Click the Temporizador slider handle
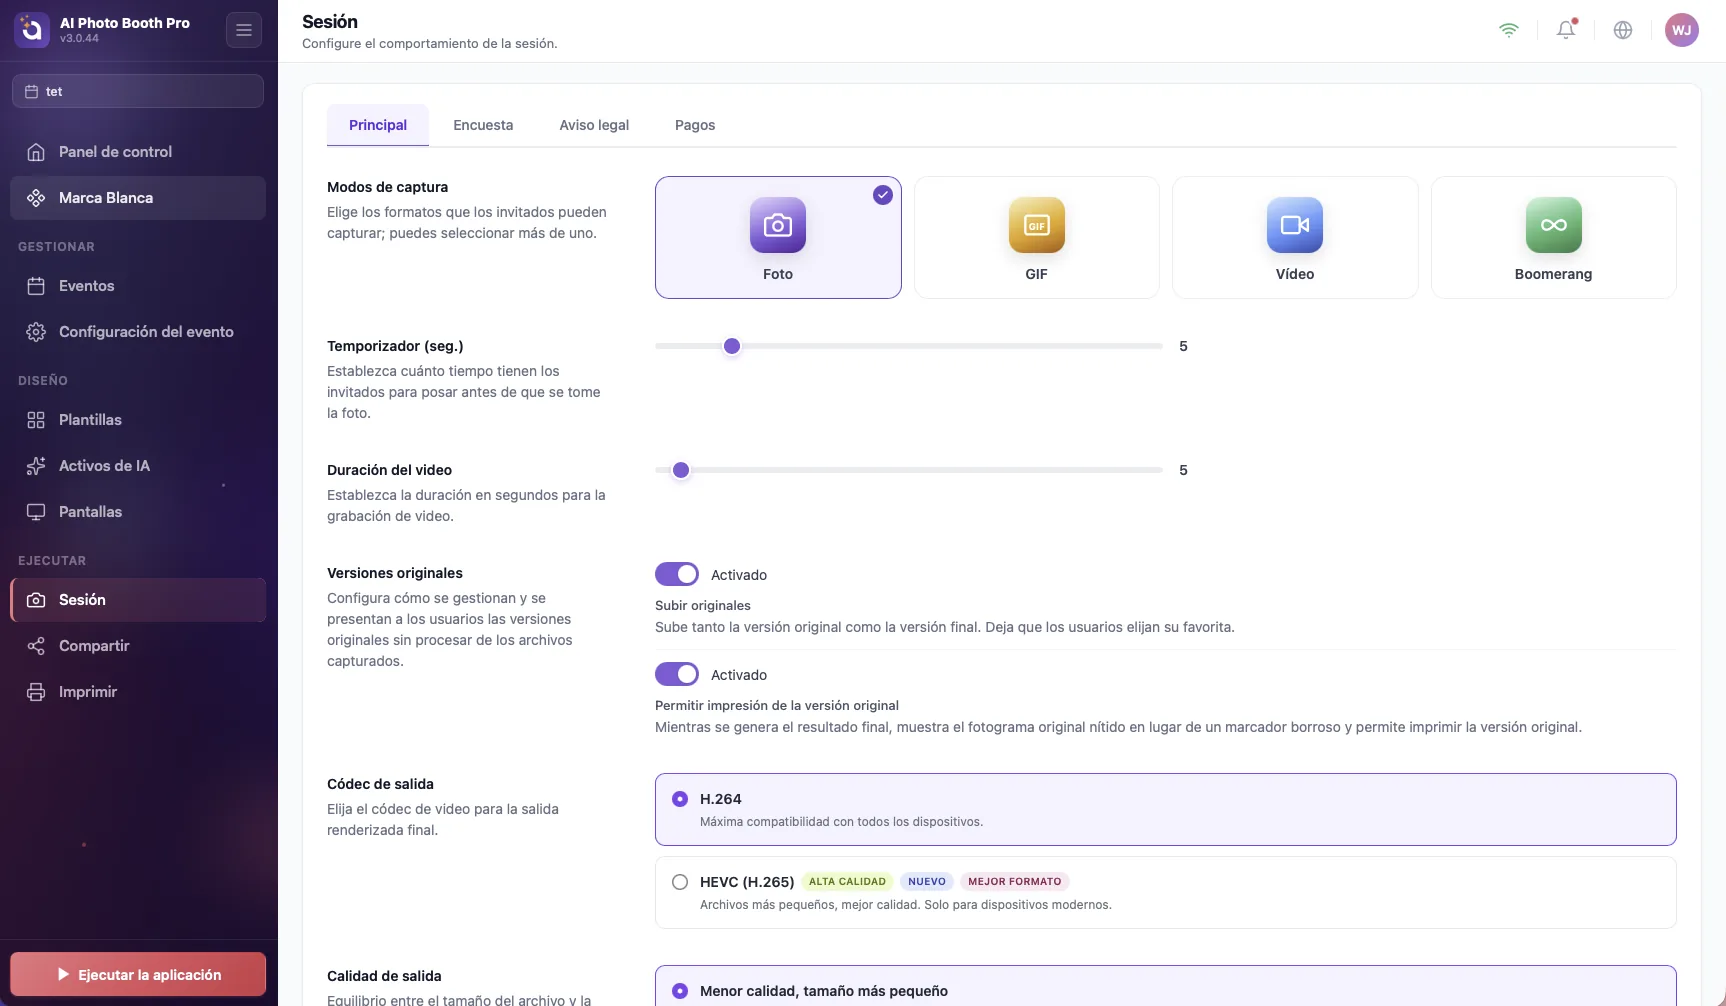The image size is (1726, 1006). pos(732,346)
